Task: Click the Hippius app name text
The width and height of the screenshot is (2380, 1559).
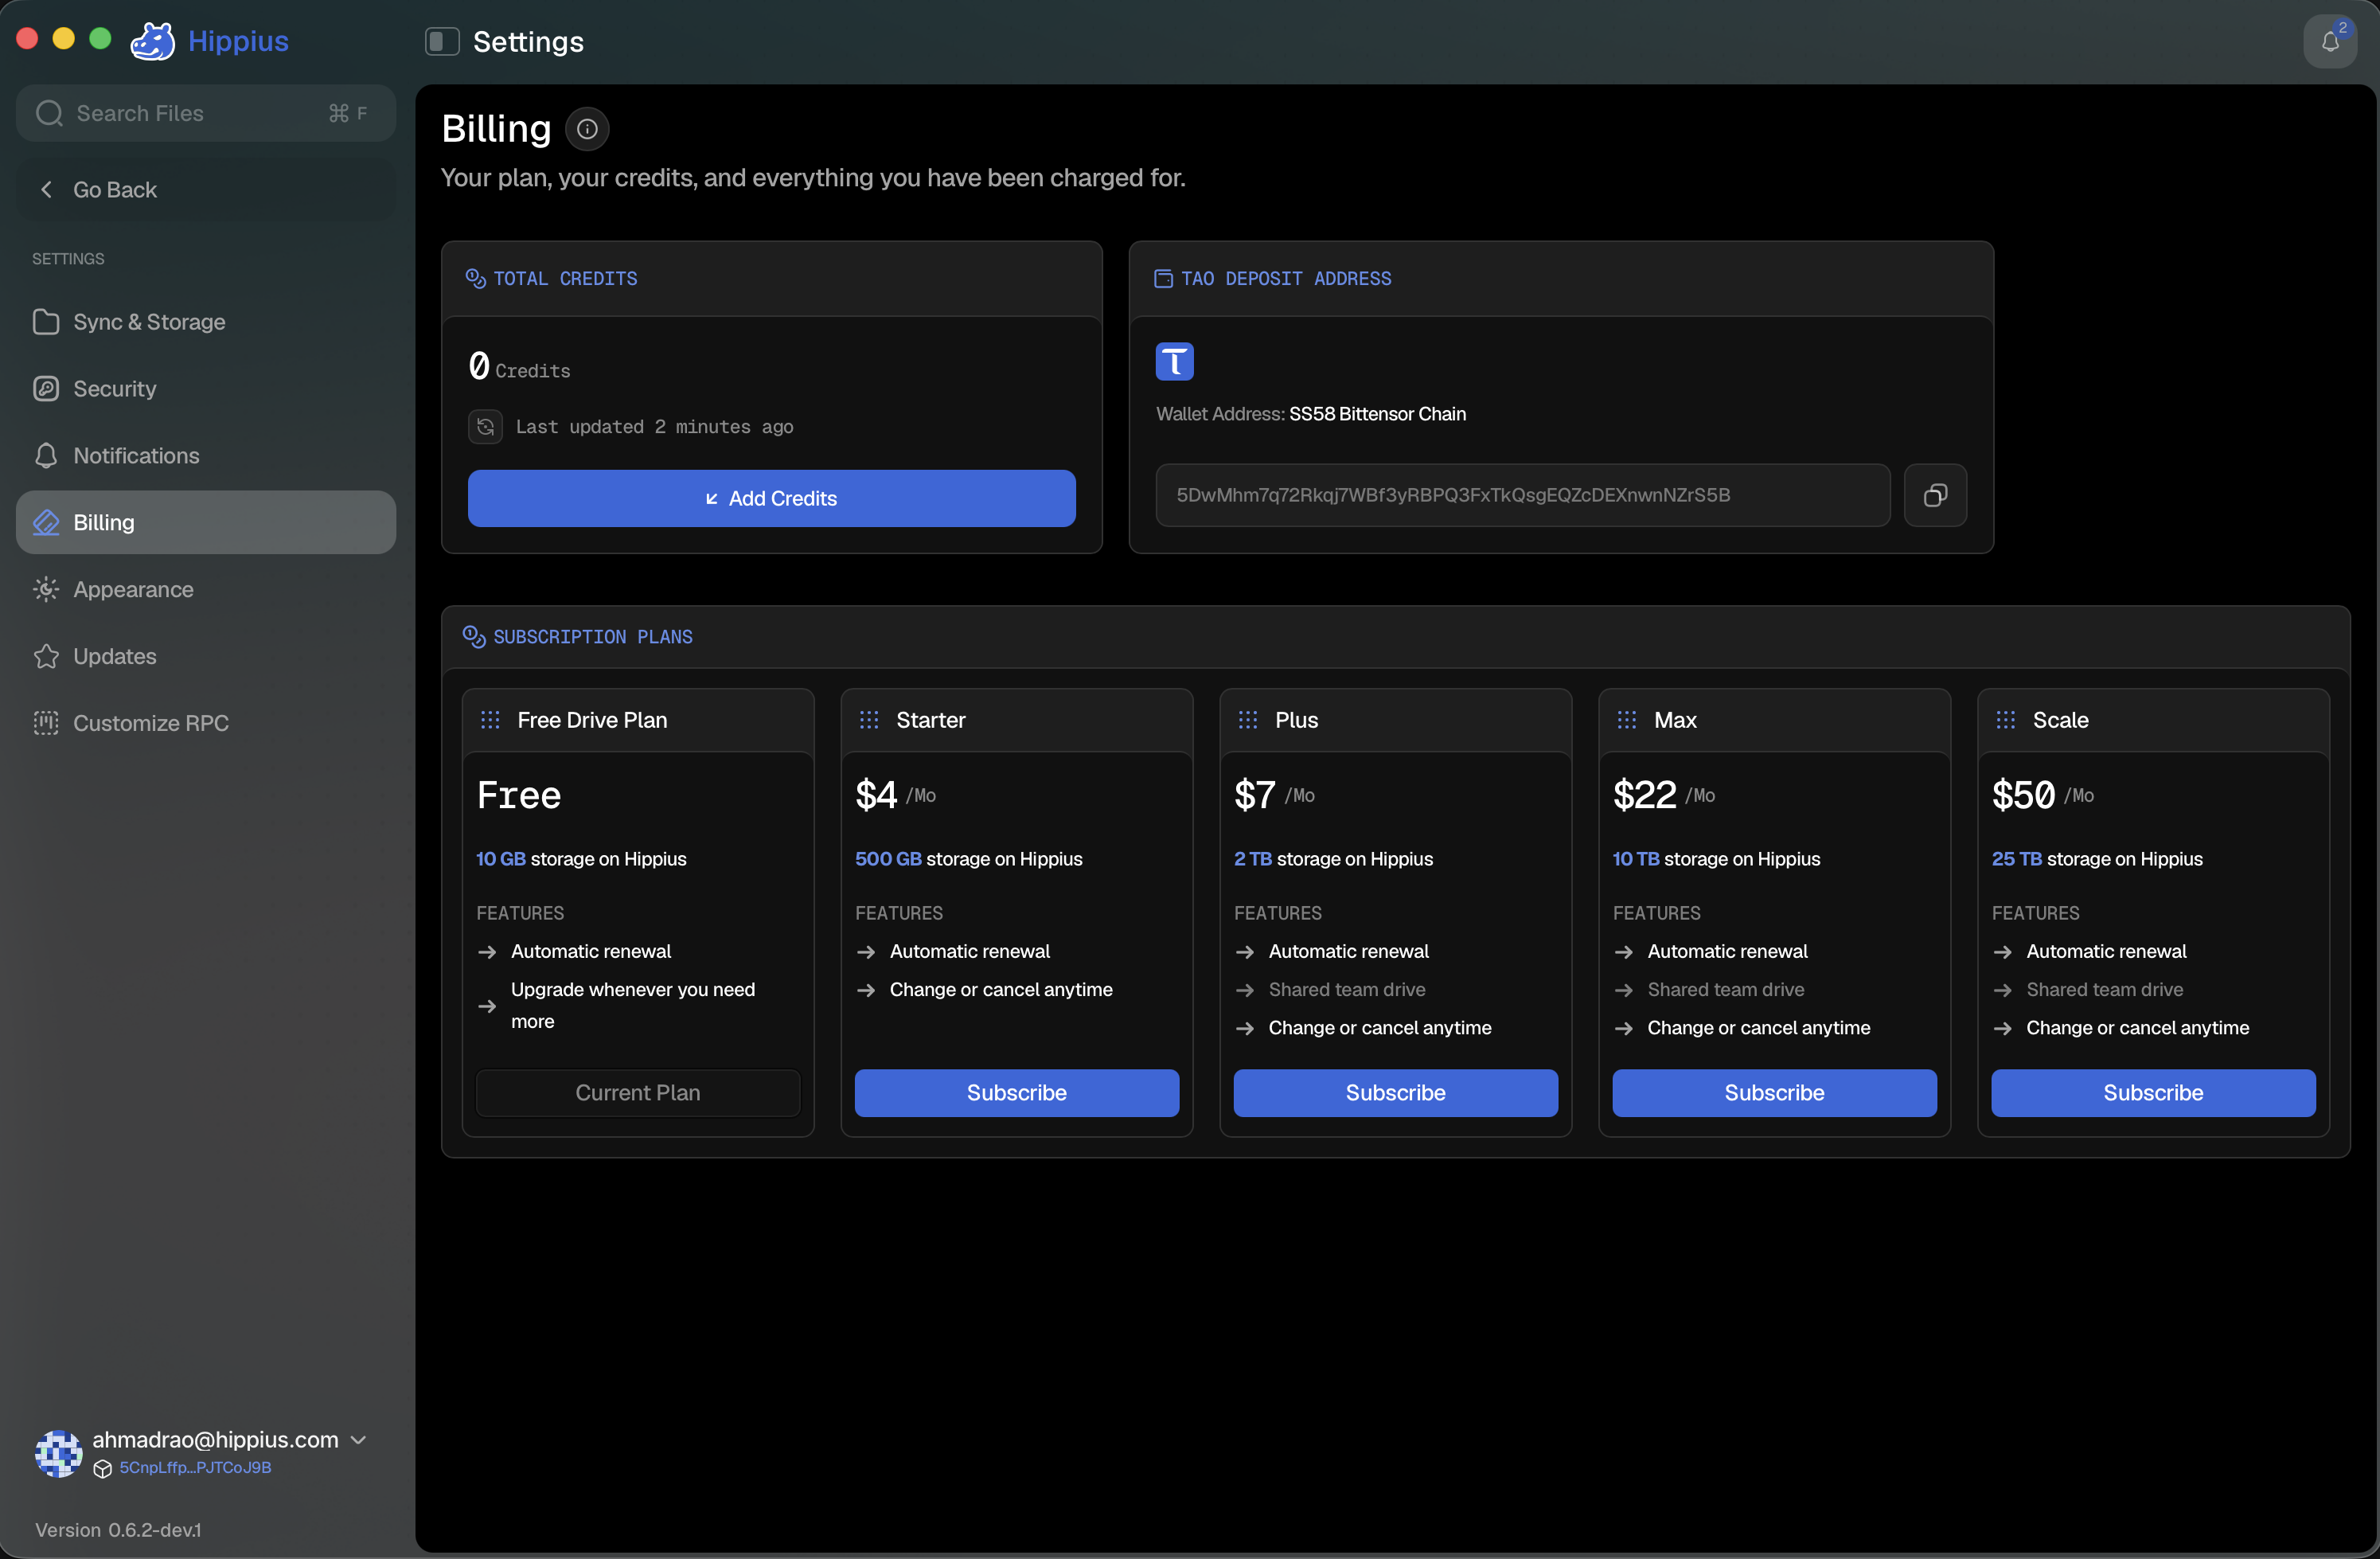Action: [x=238, y=41]
